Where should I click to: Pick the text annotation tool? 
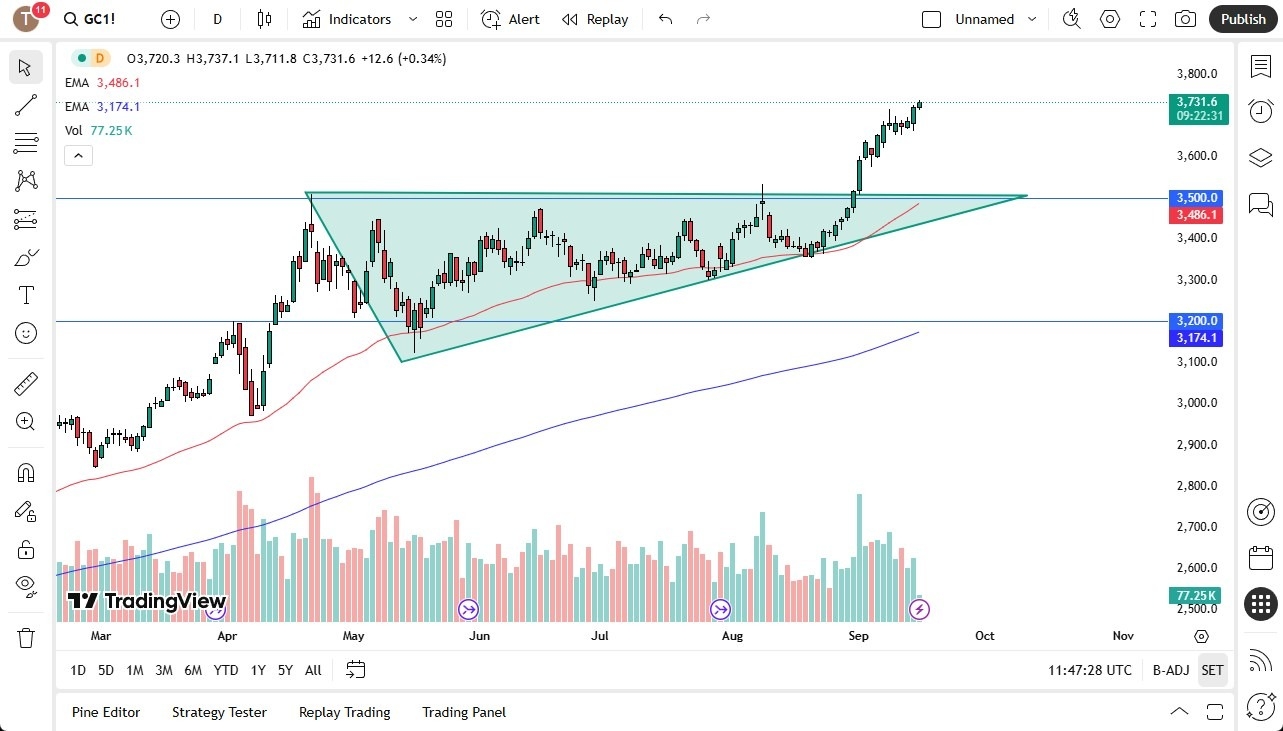pos(26,294)
